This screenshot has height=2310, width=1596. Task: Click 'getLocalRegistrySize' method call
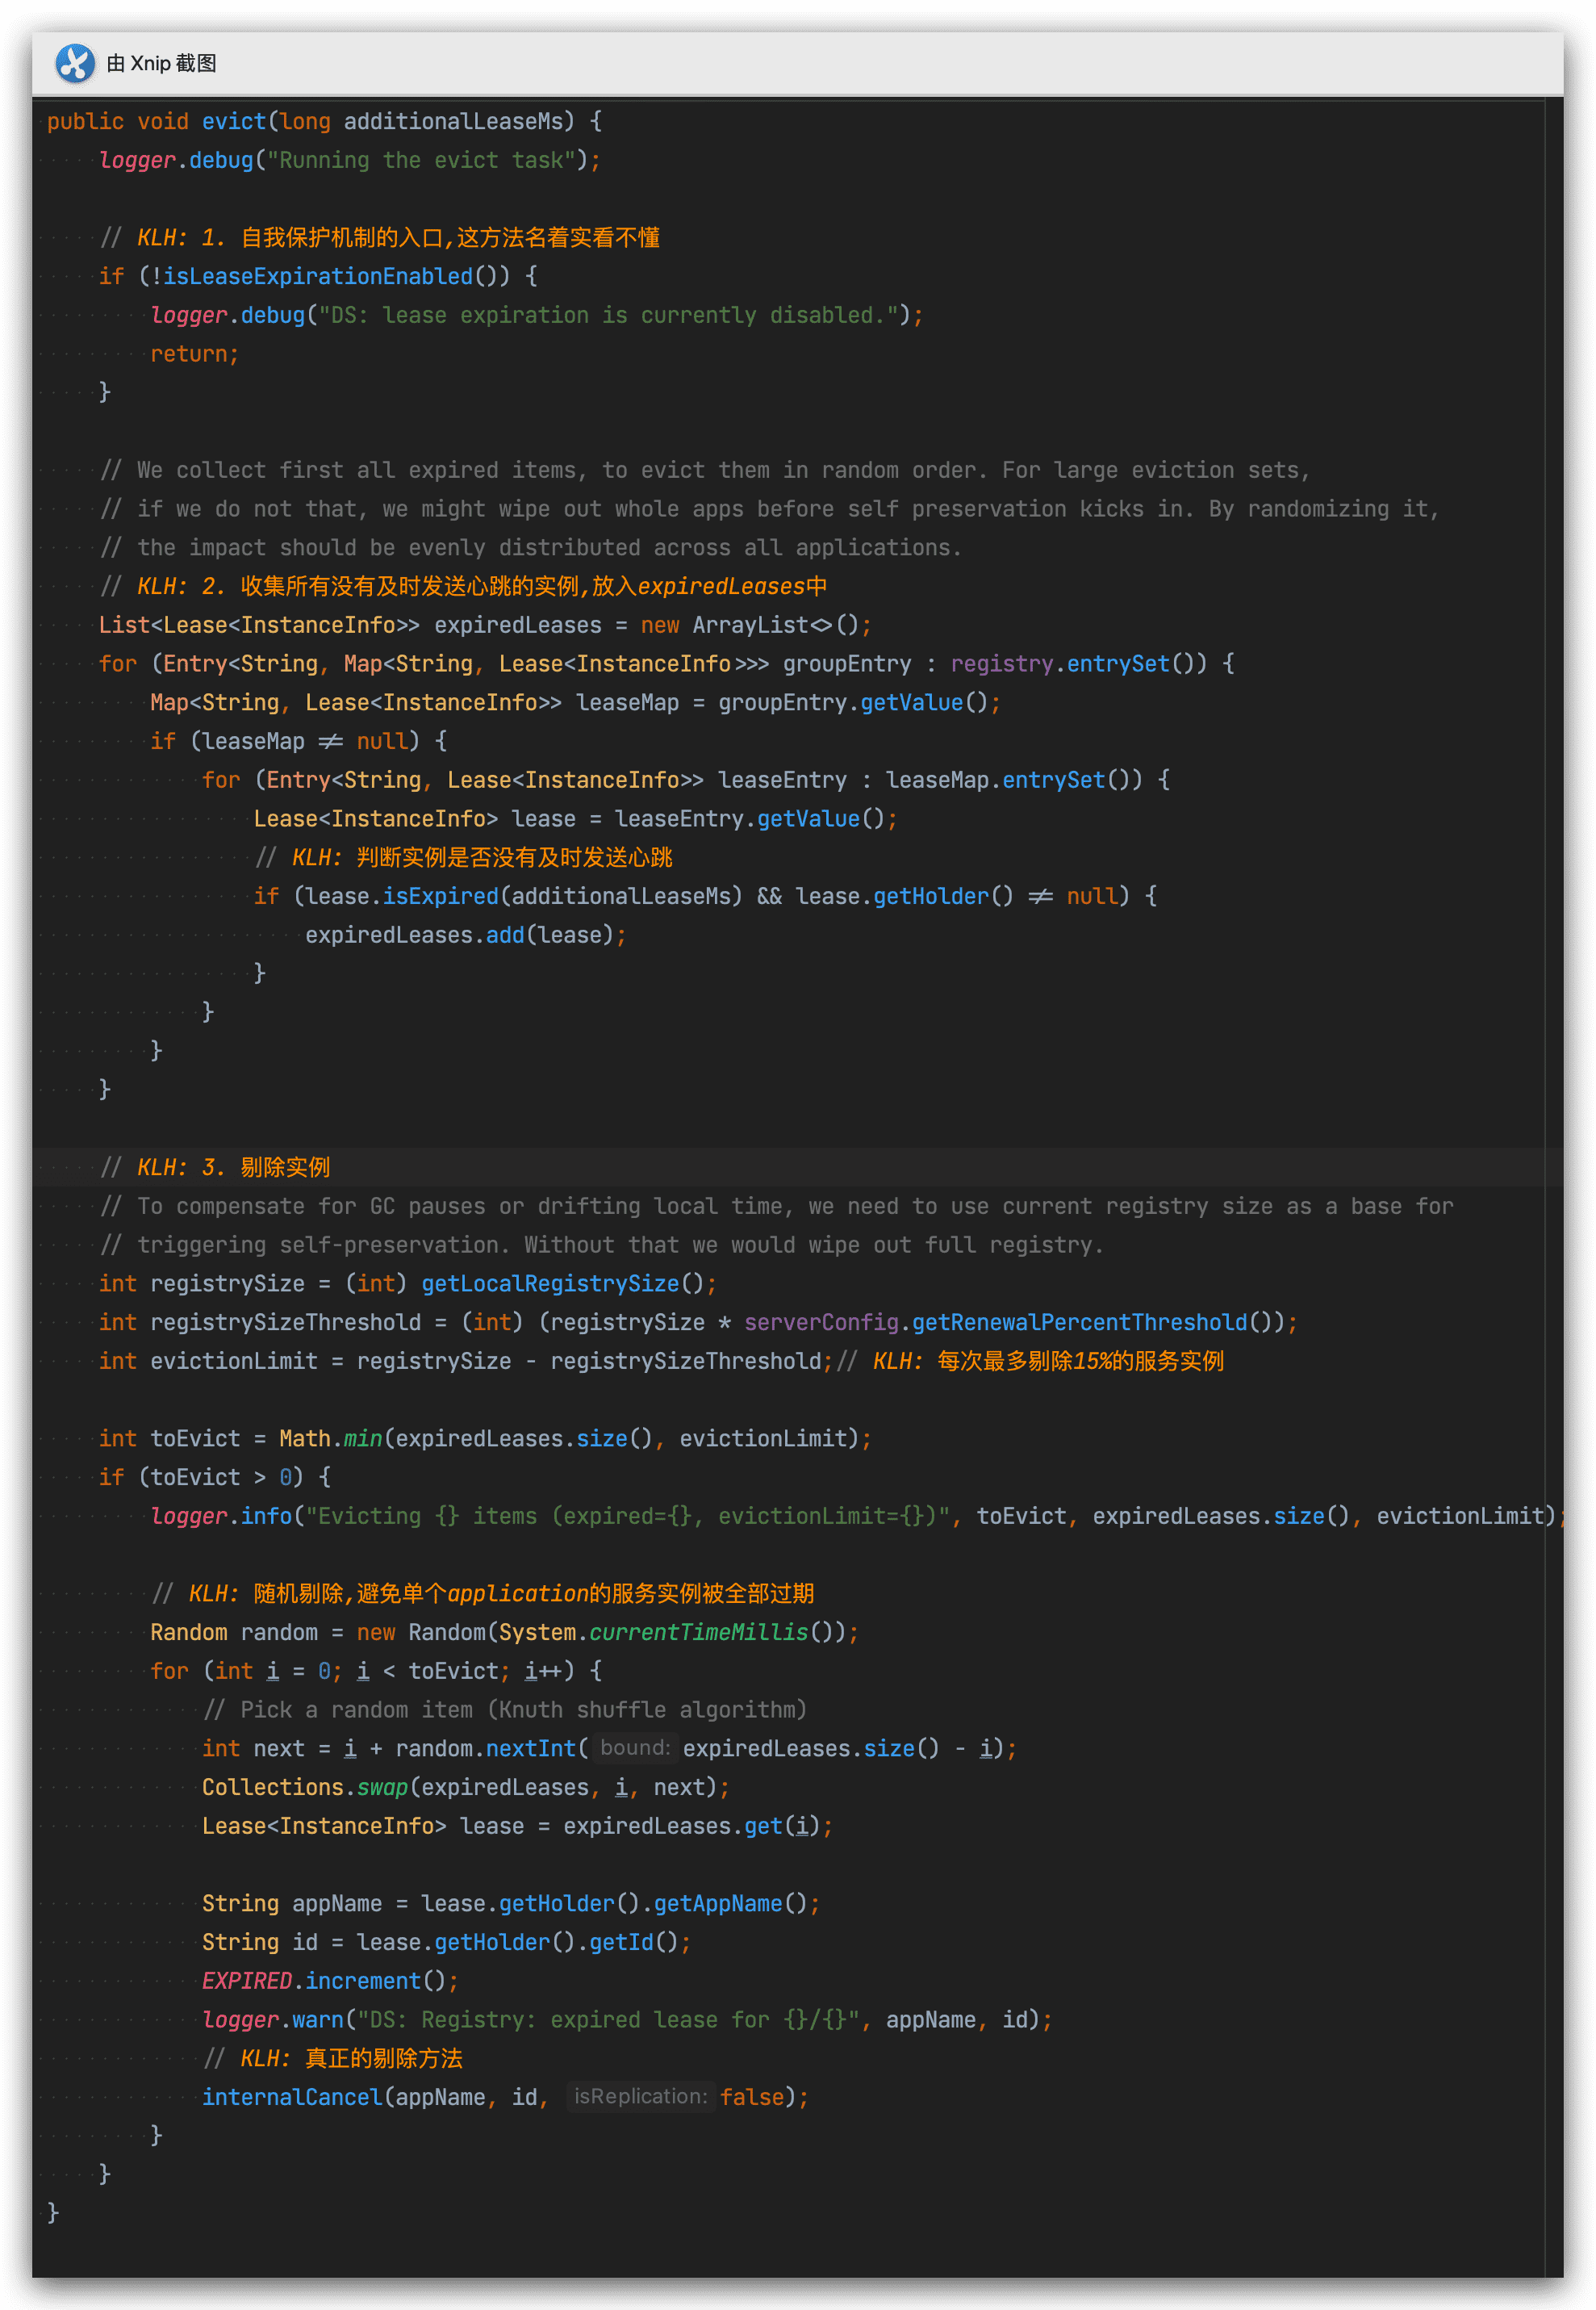point(550,1284)
